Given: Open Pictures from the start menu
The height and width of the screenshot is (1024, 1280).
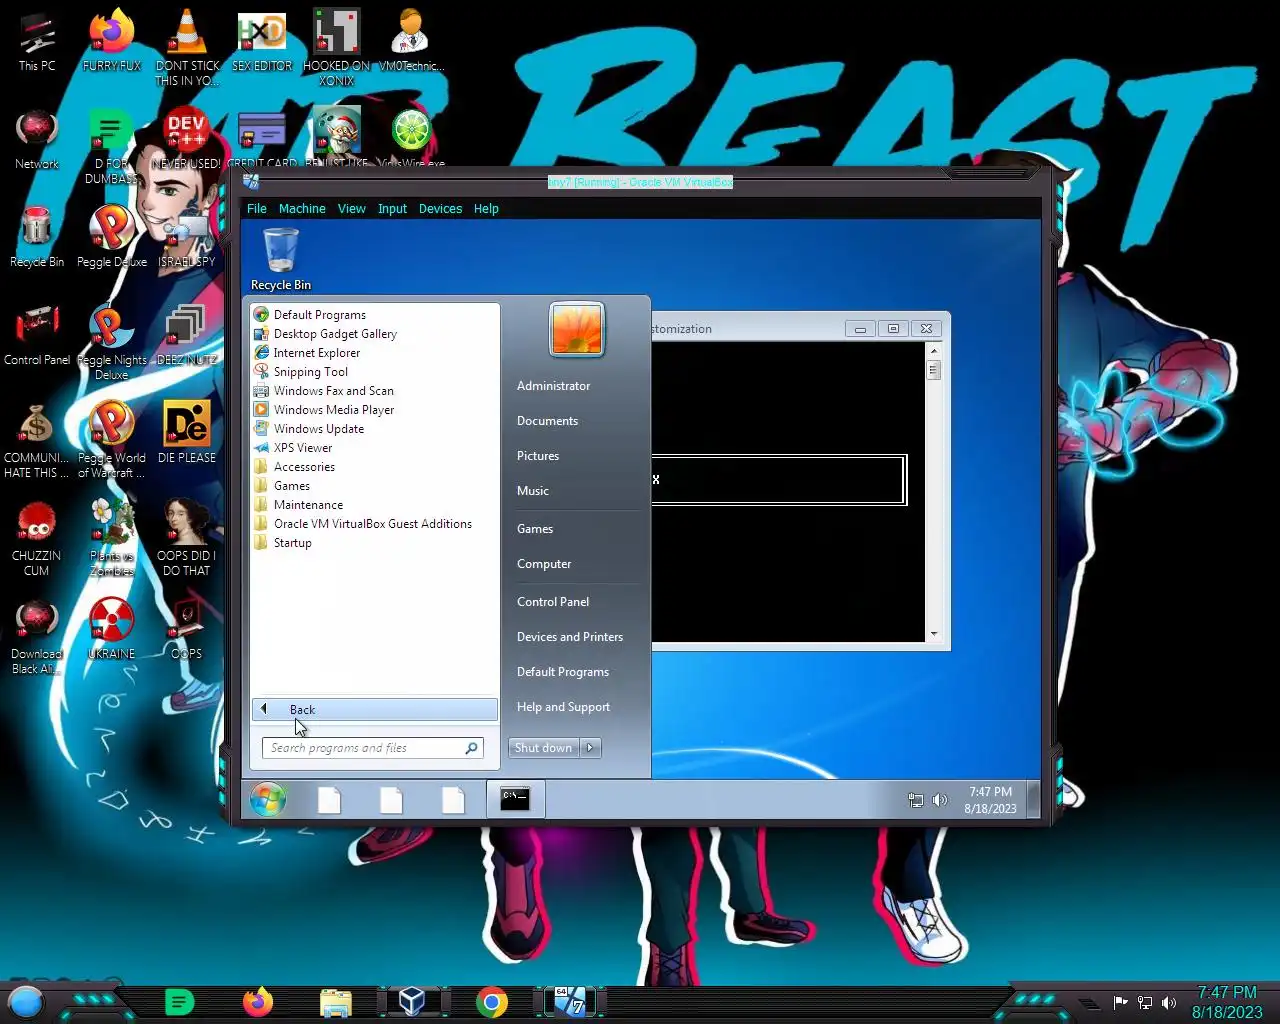Looking at the screenshot, I should [538, 456].
